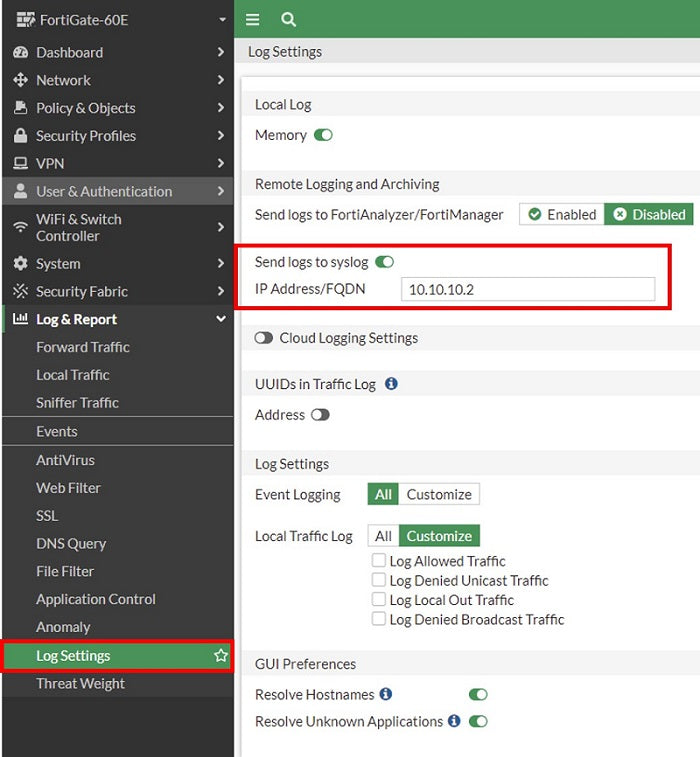Open AntiVirus log page
The height and width of the screenshot is (757, 700).
65,460
